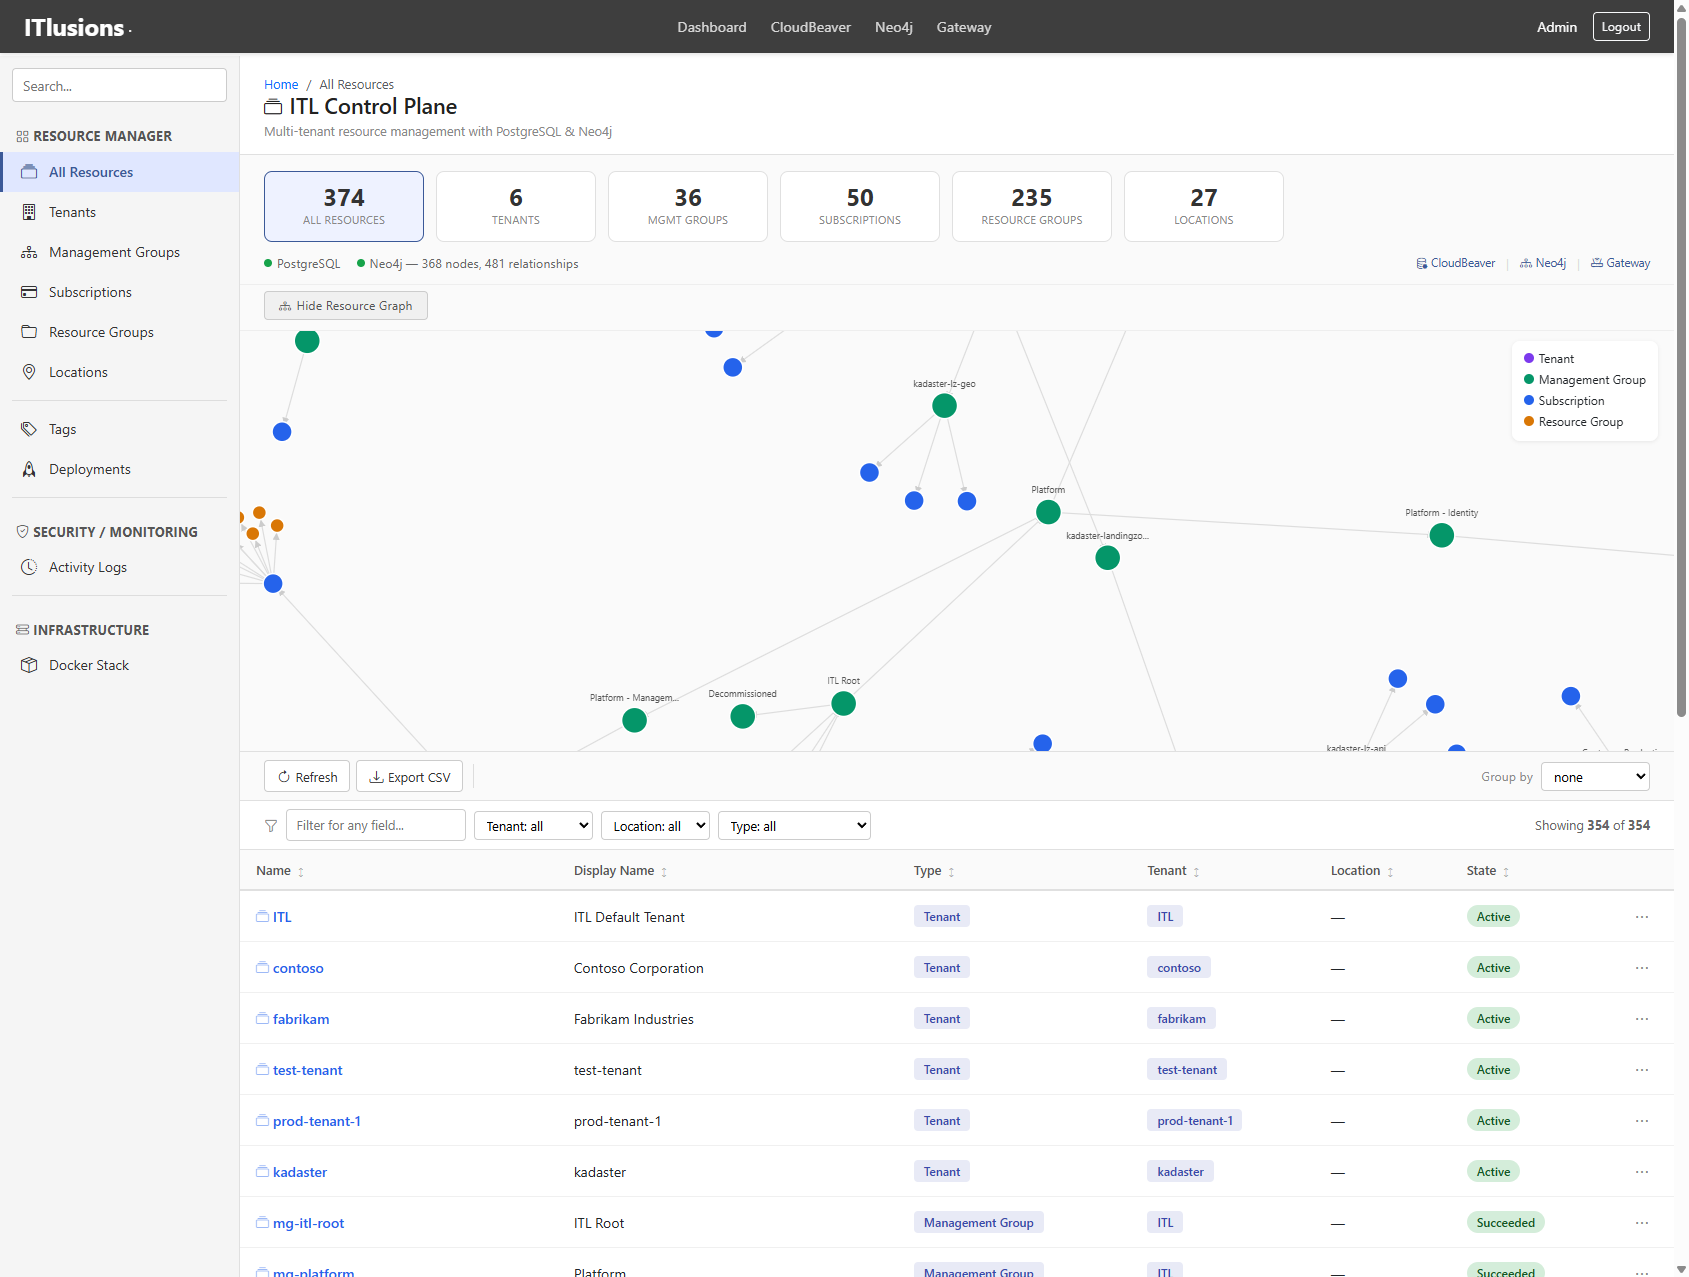Switch to the Dashboard page
1689x1277 pixels.
click(711, 27)
